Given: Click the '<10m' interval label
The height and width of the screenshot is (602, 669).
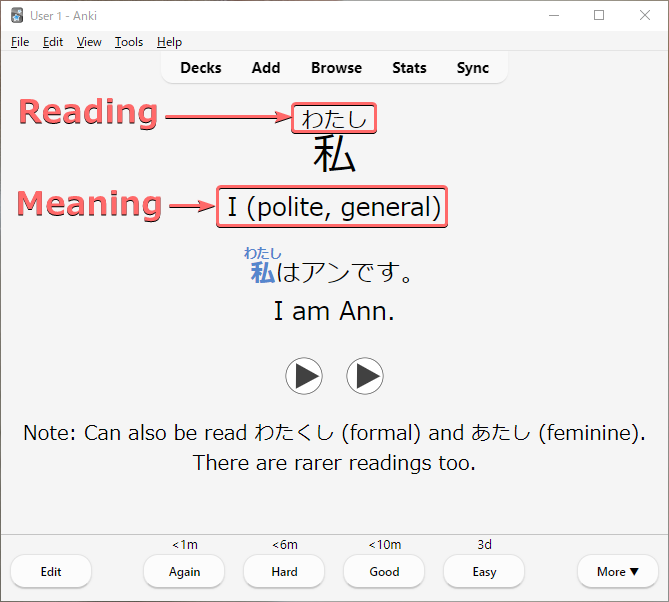Looking at the screenshot, I should click(x=385, y=544).
